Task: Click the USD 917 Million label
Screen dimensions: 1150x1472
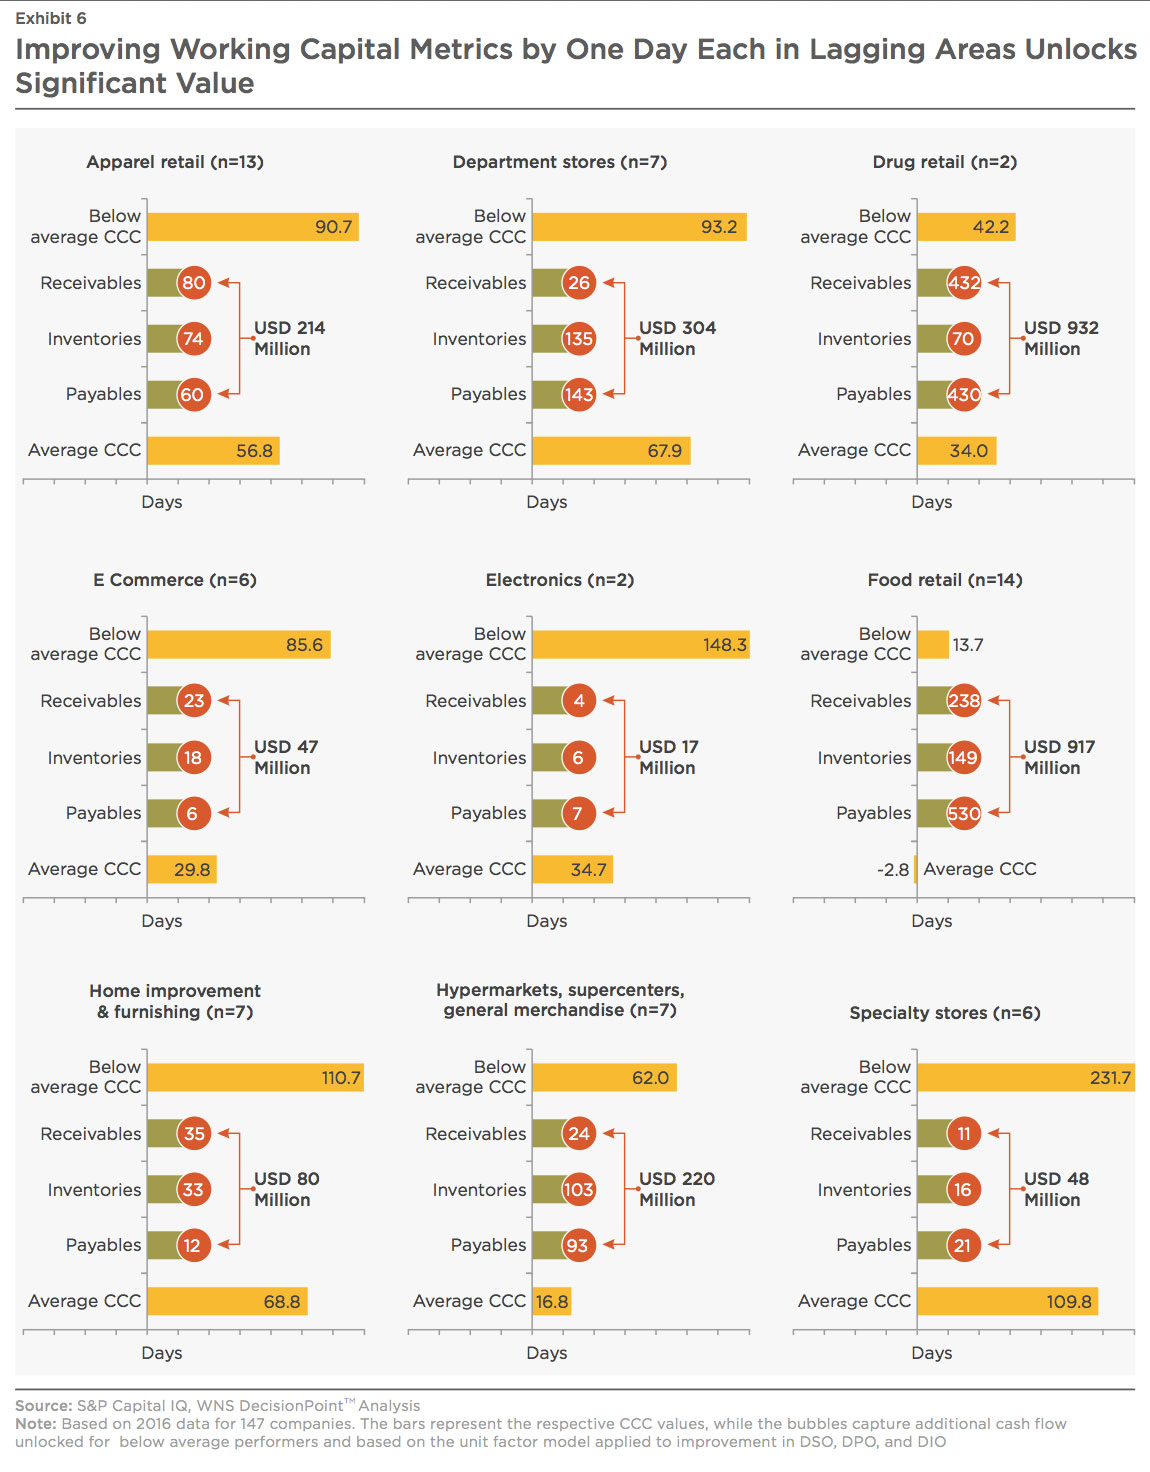Action: click(1060, 757)
